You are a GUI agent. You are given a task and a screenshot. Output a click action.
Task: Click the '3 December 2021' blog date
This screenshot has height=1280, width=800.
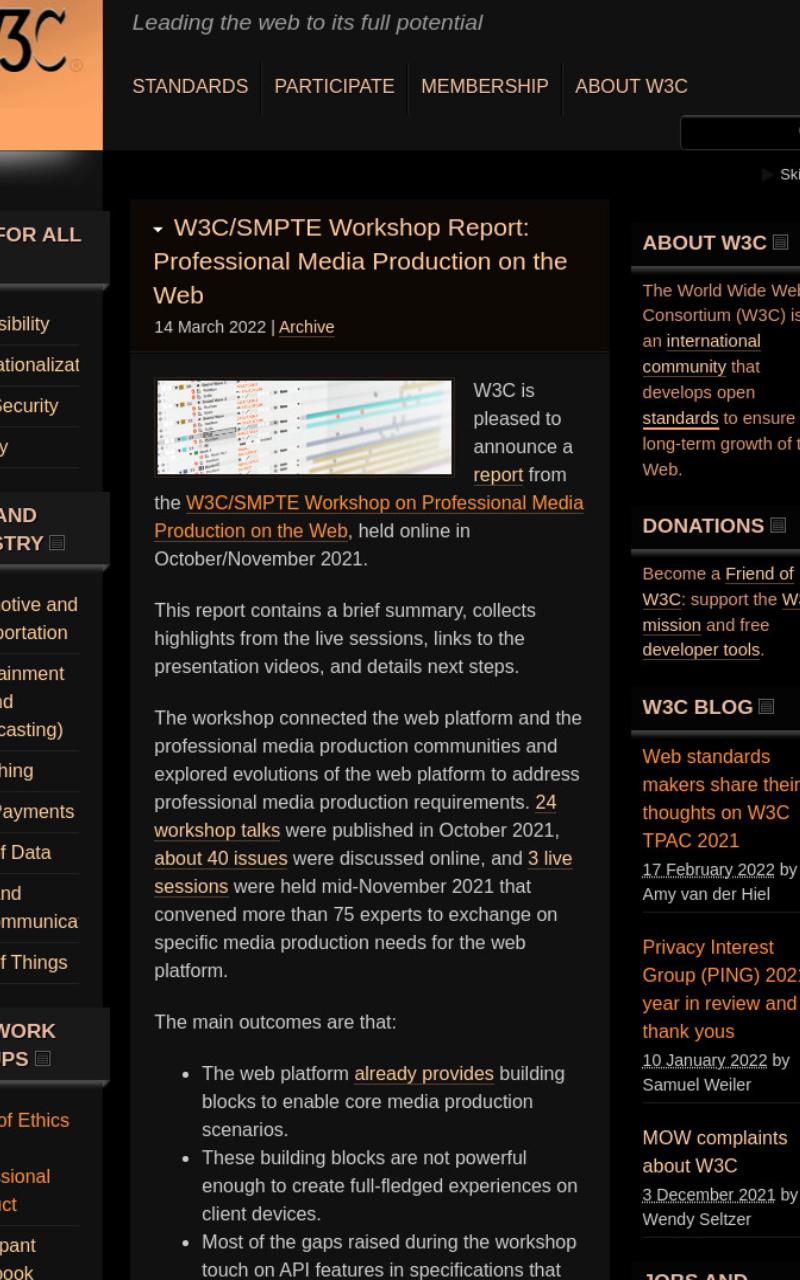pos(708,1195)
